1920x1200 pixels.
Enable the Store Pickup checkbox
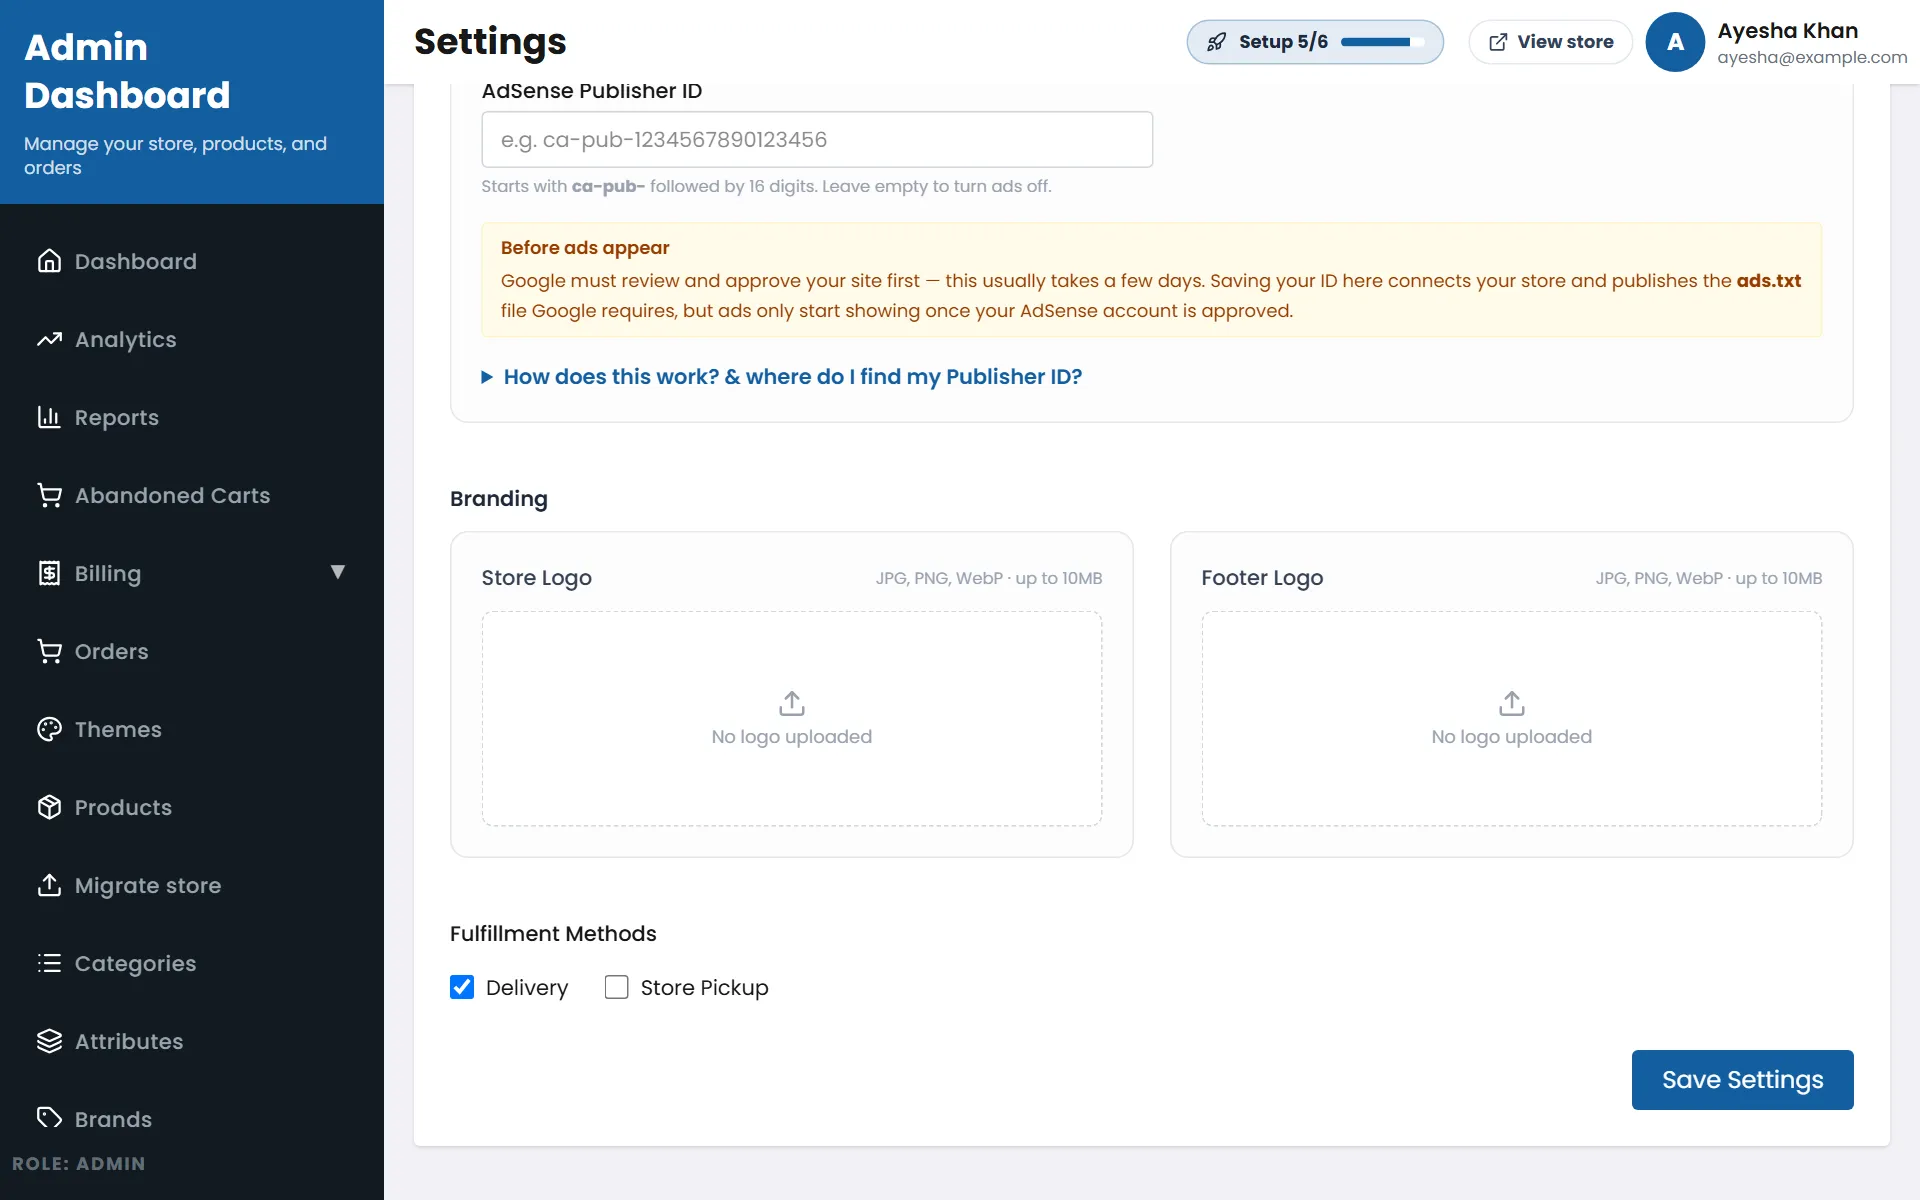point(617,987)
